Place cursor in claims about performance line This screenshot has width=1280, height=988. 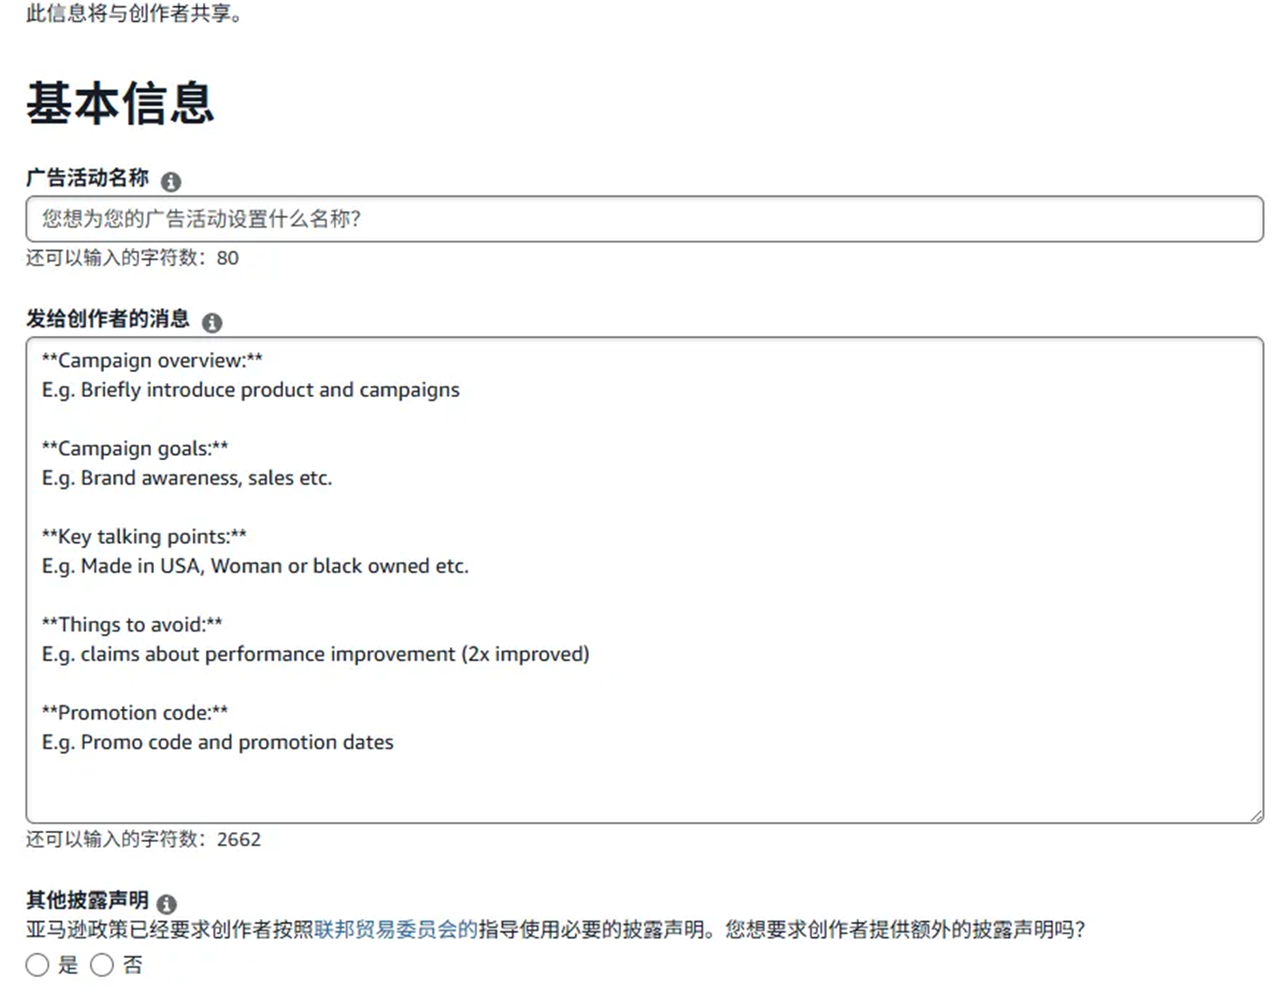(x=315, y=654)
